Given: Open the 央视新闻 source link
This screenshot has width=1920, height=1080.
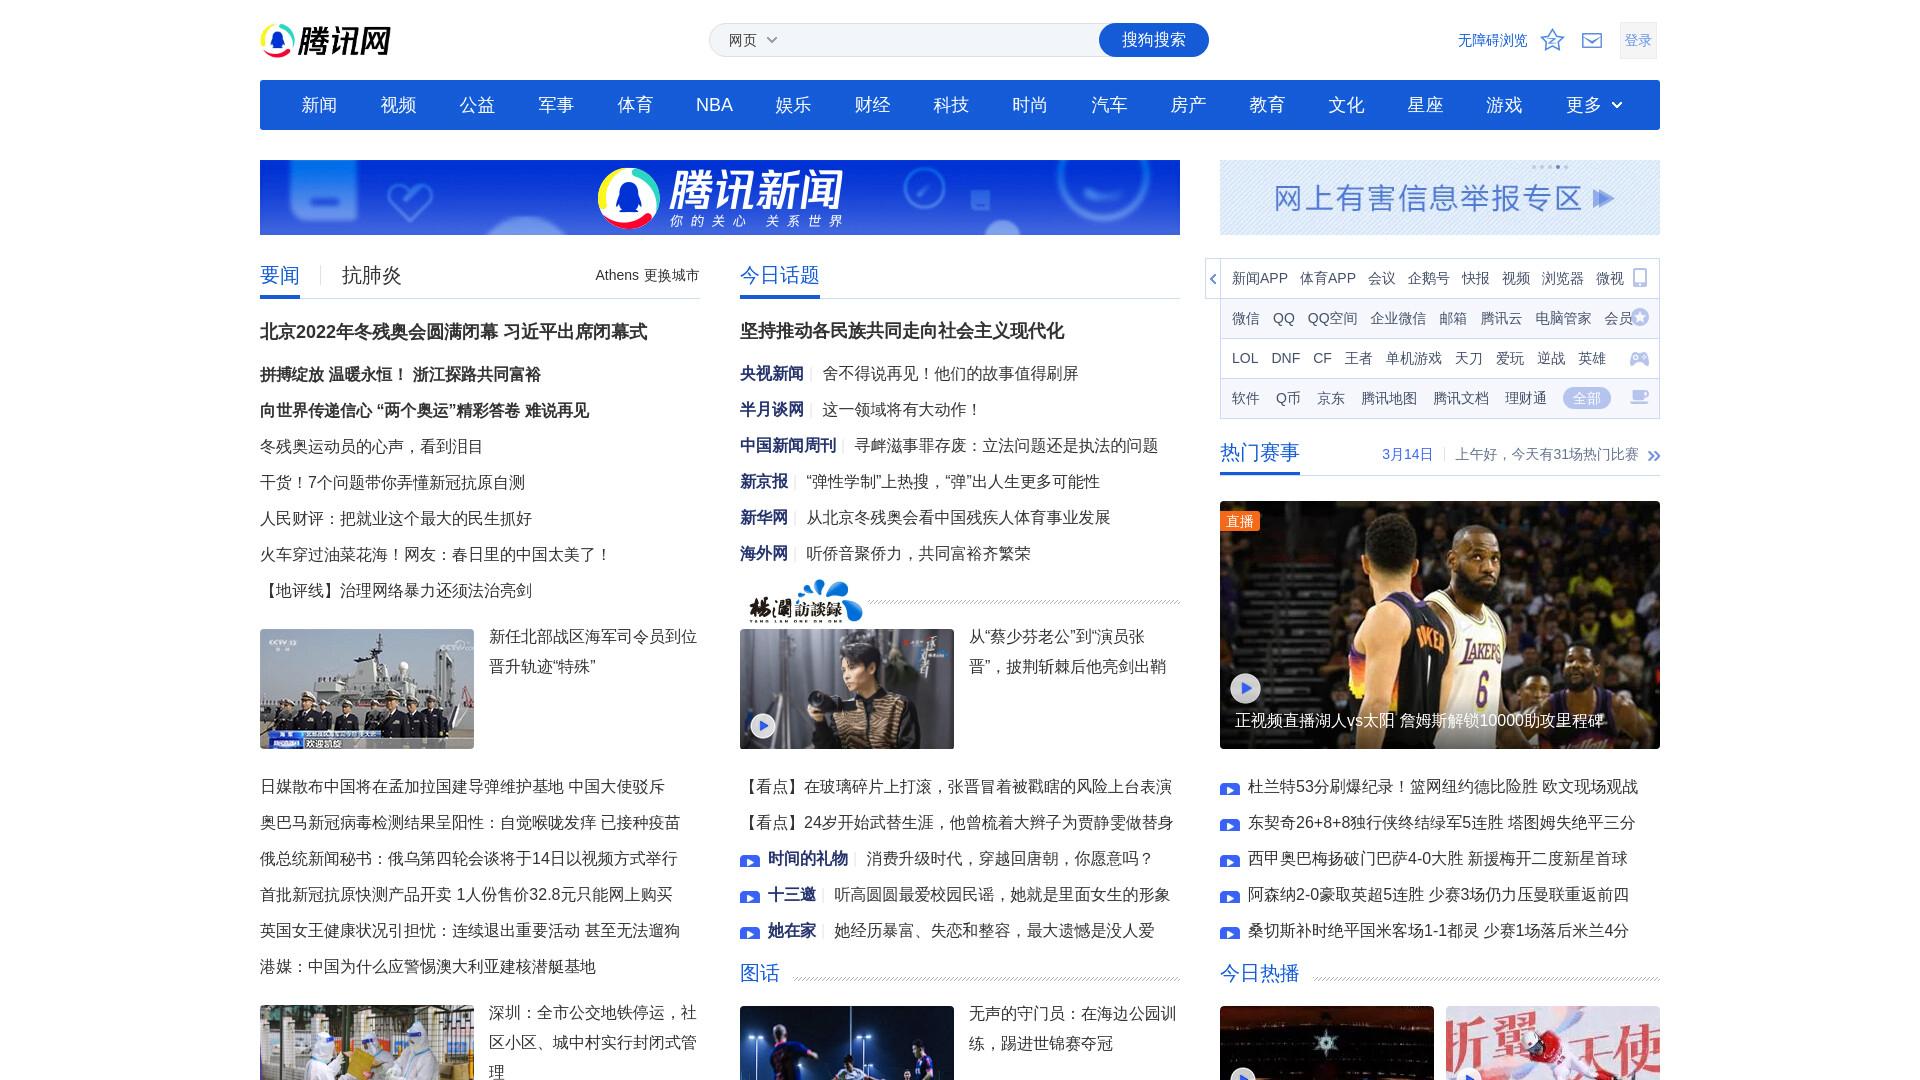Looking at the screenshot, I should [772, 373].
